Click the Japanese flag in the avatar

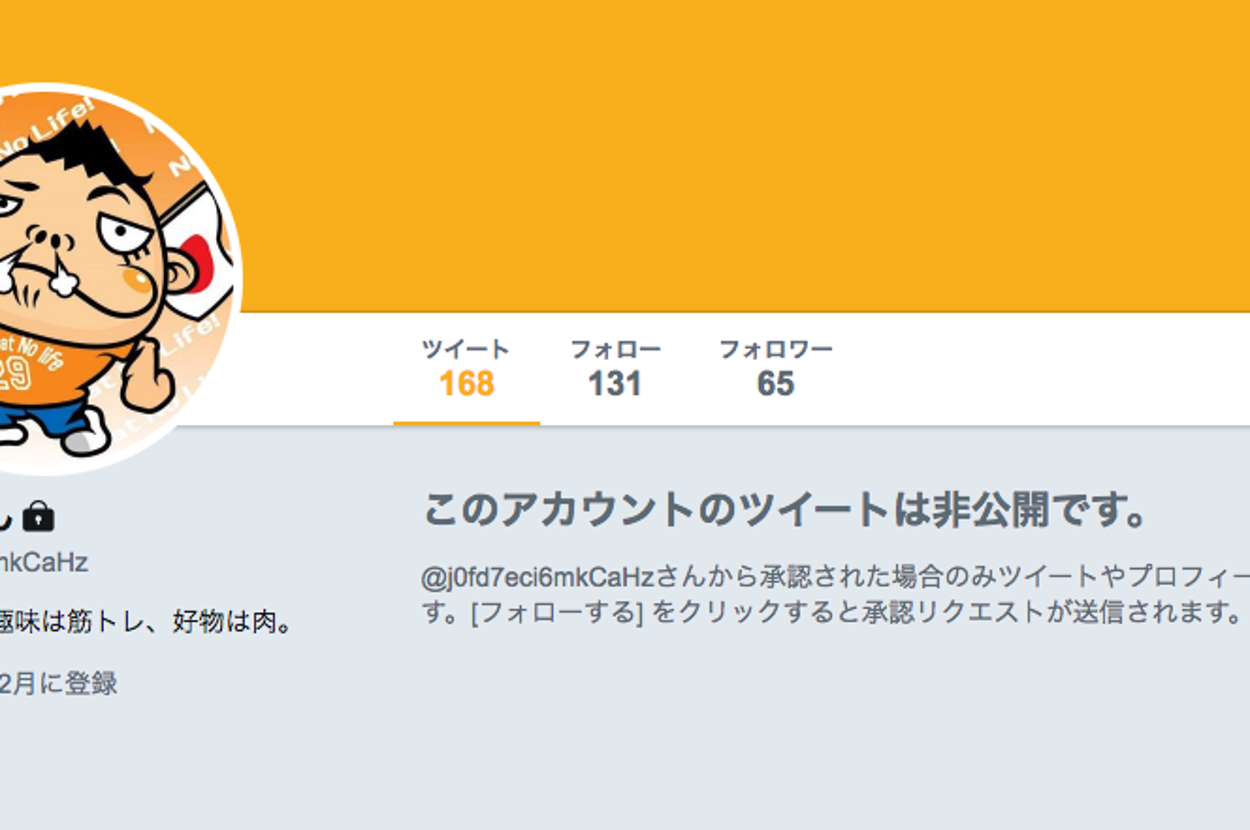click(206, 250)
